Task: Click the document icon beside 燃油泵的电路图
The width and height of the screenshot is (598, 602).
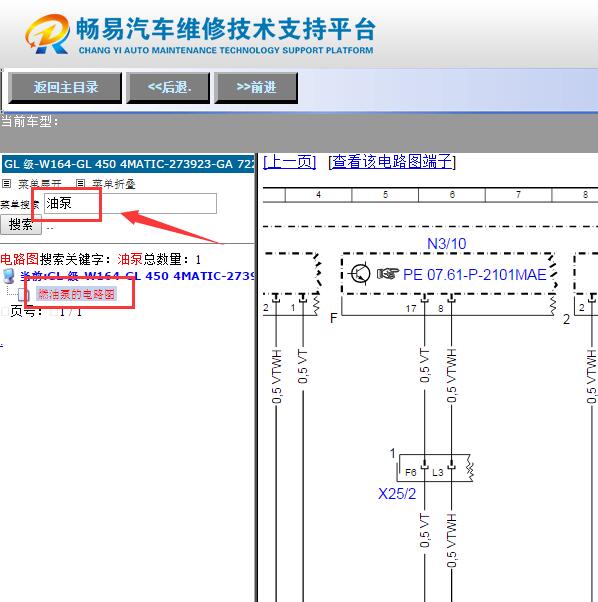Action: 23,295
